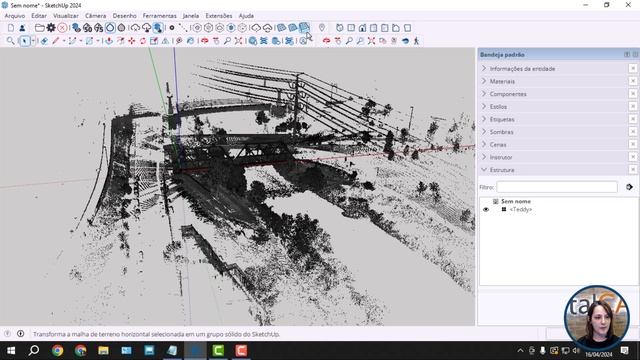Image resolution: width=640 pixels, height=360 pixels.
Task: Open the Janela menu
Action: 191,16
